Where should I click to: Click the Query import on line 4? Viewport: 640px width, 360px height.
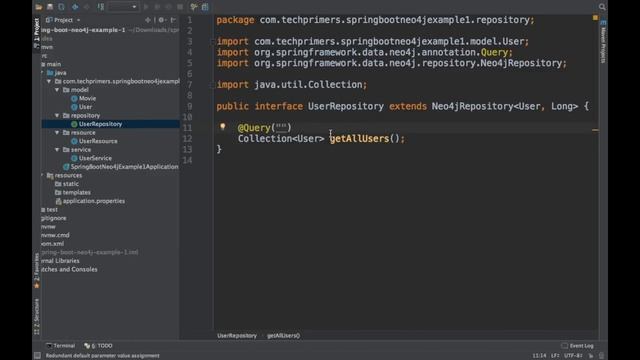(494, 53)
